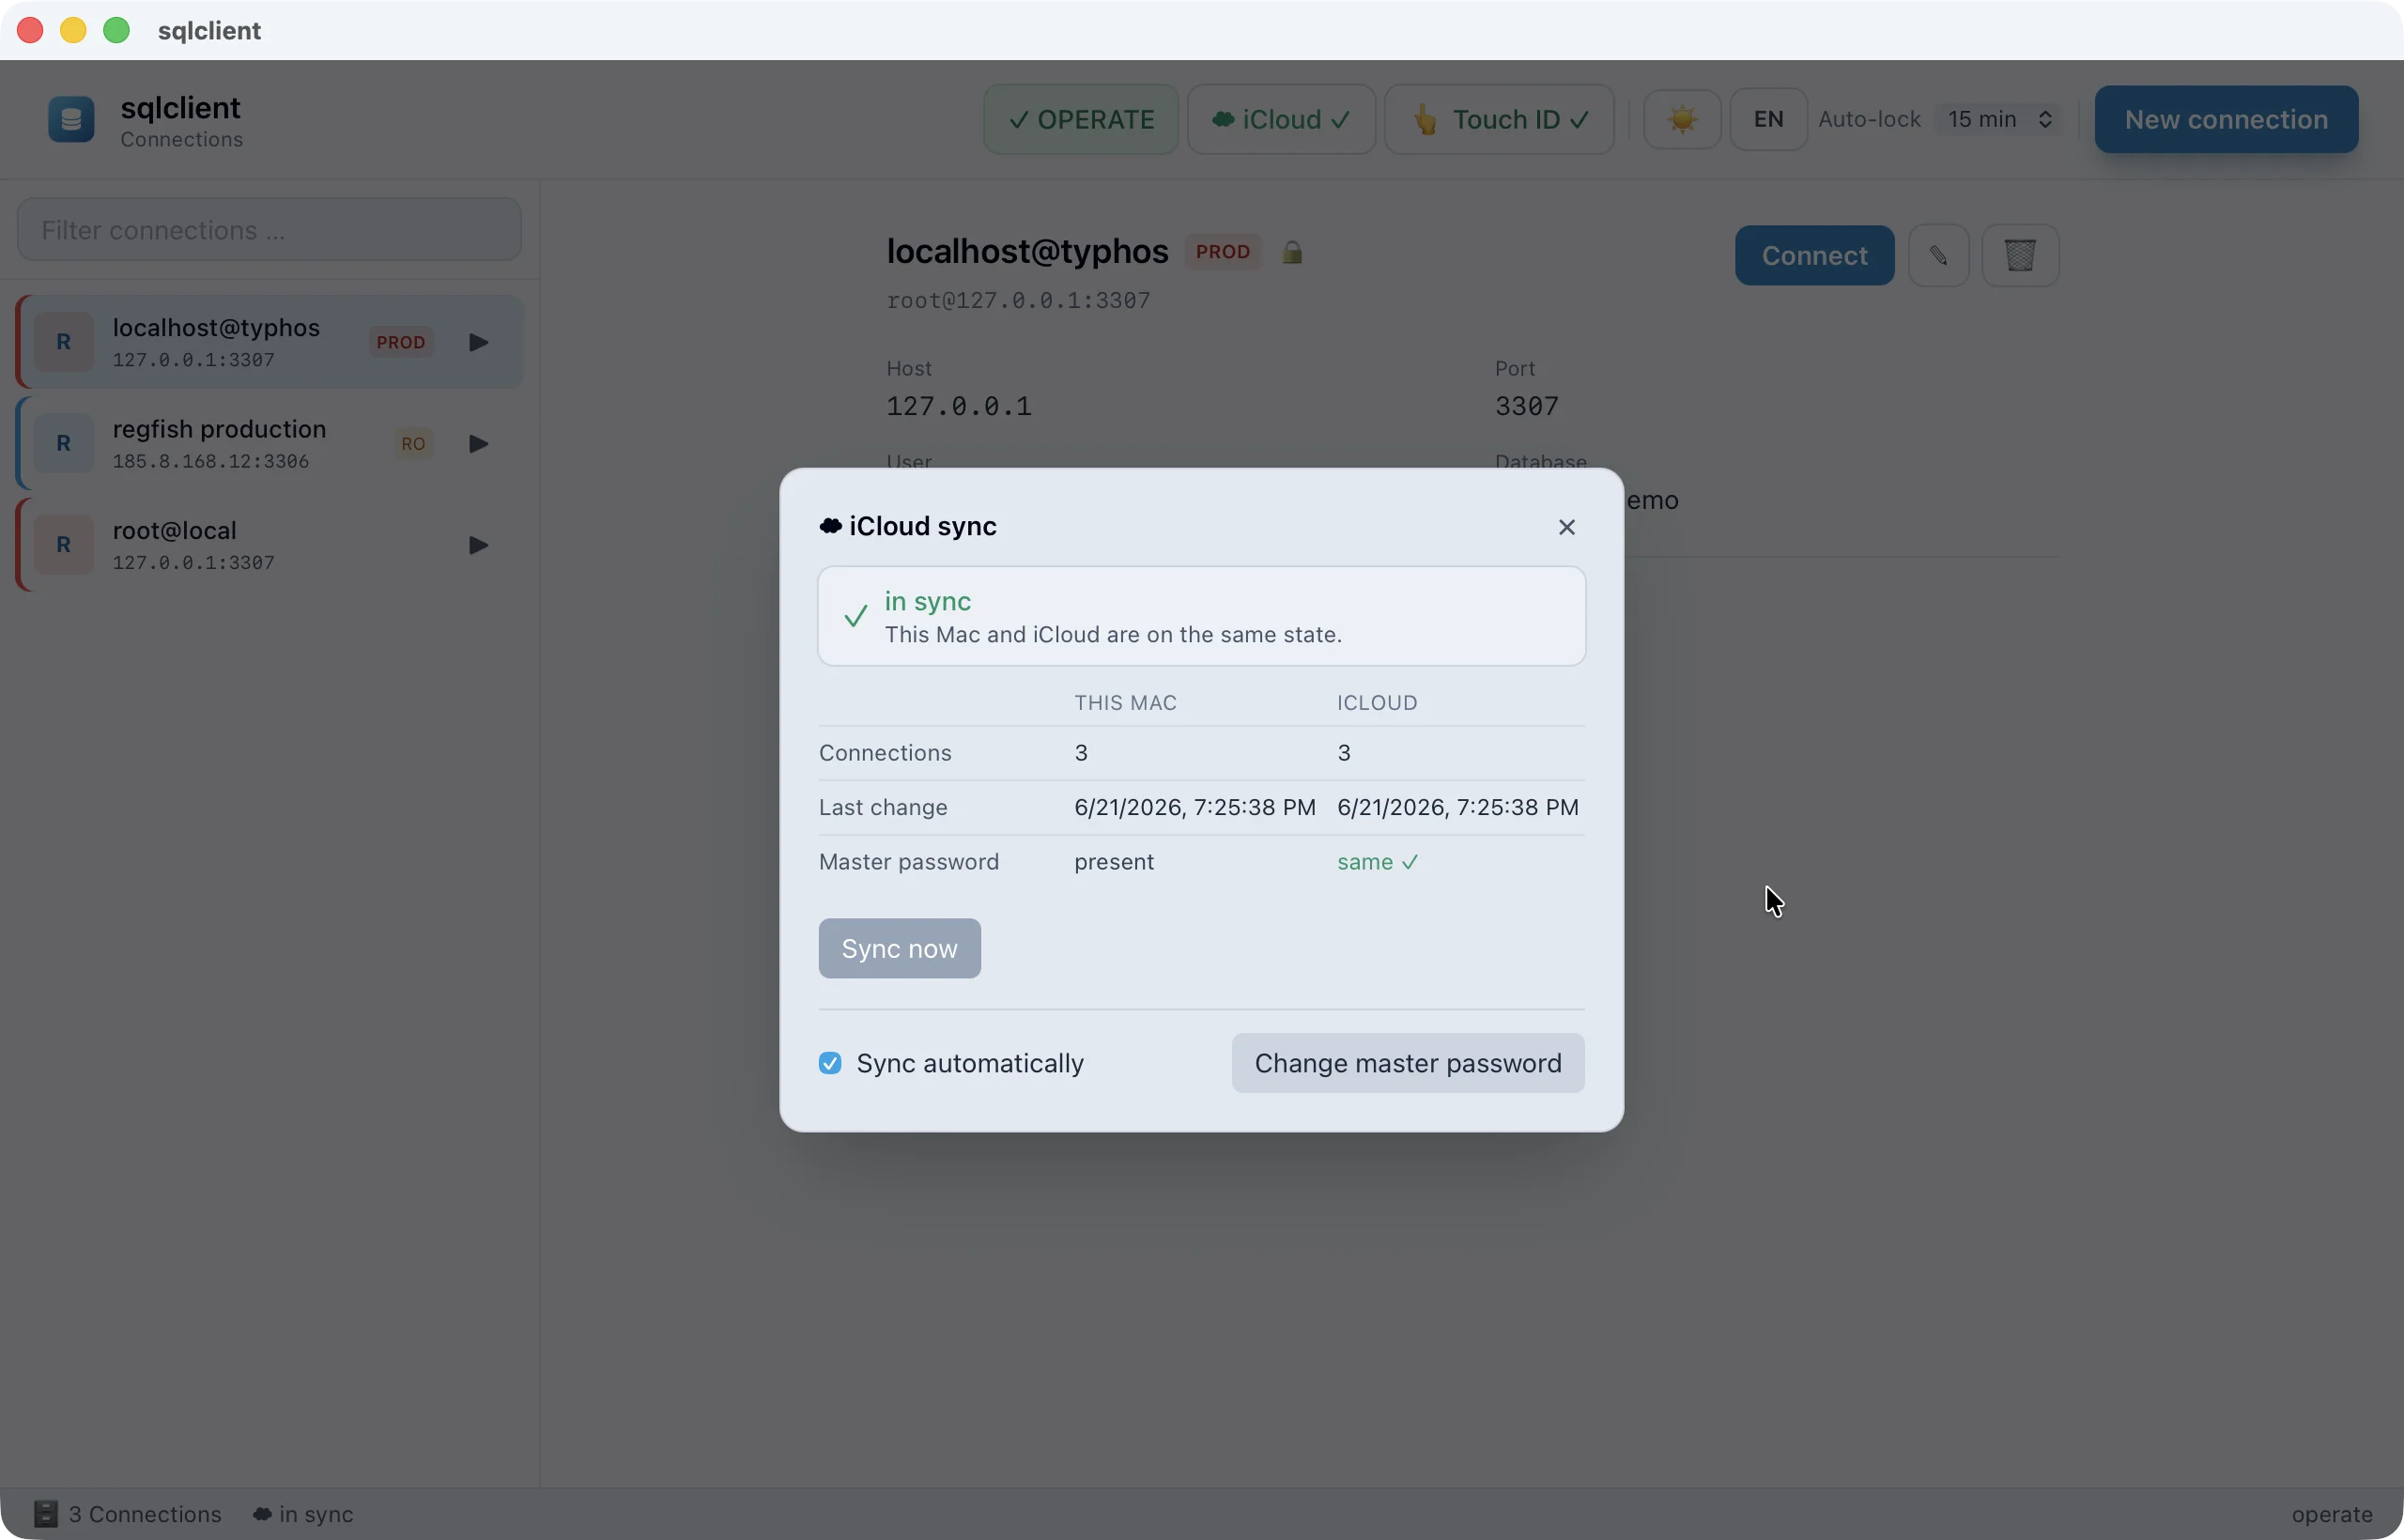The height and width of the screenshot is (1540, 2404).
Task: Click the THIS MAC column header
Action: click(x=1125, y=703)
